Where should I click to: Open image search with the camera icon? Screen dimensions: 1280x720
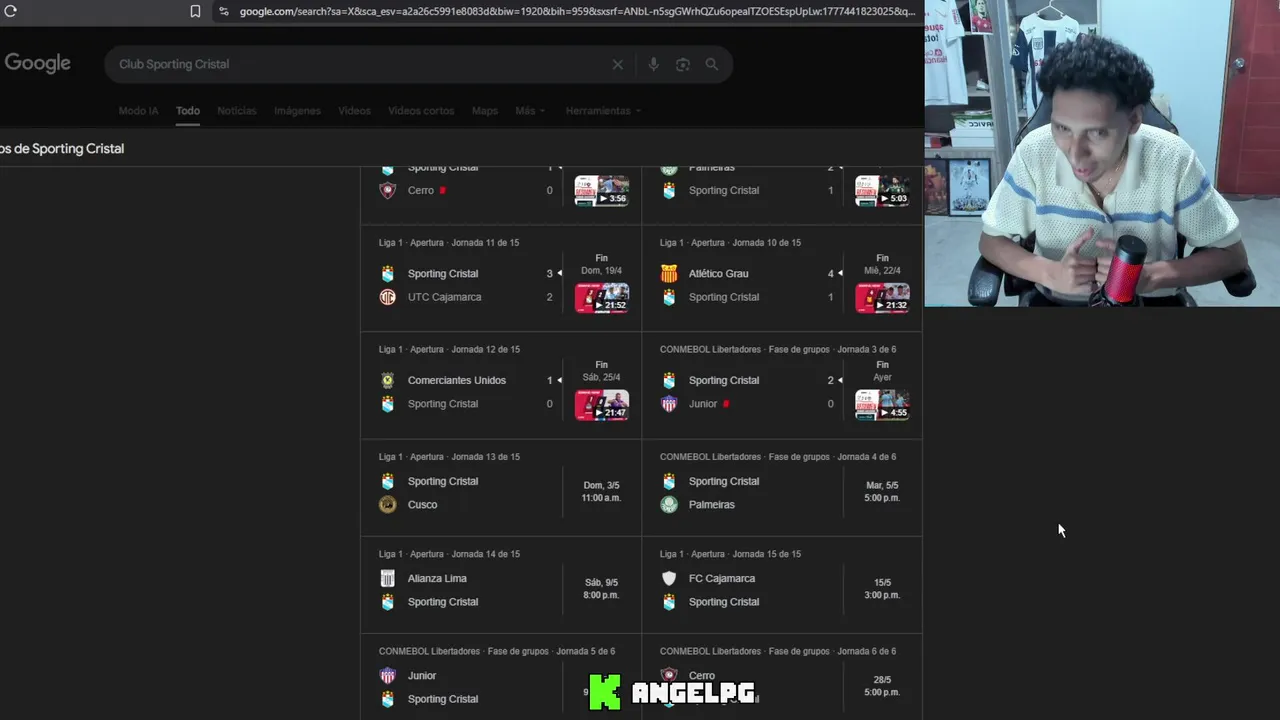click(683, 64)
